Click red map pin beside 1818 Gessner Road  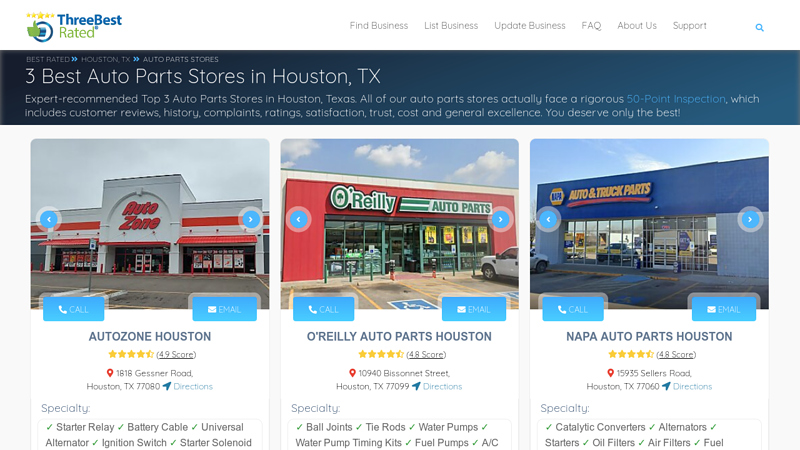pyautogui.click(x=110, y=373)
